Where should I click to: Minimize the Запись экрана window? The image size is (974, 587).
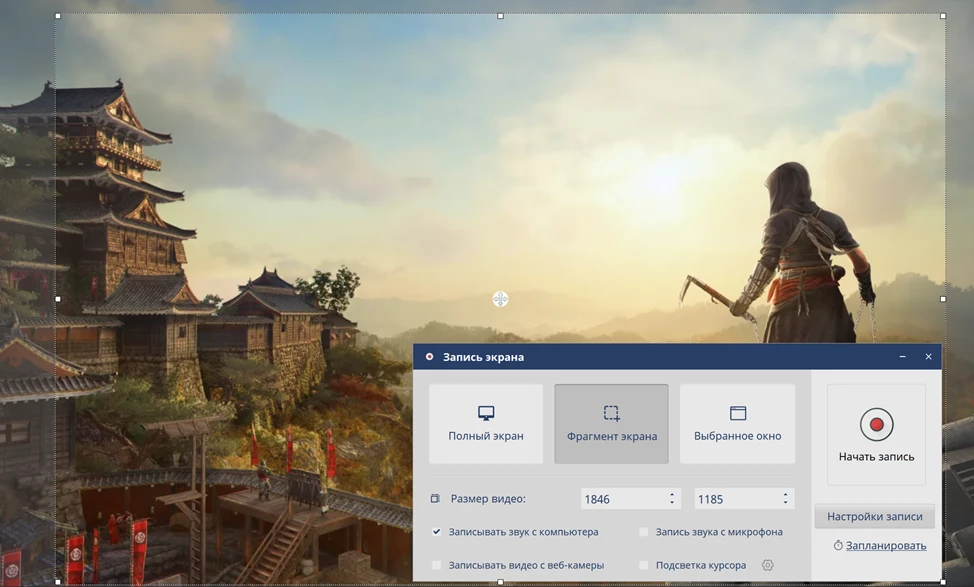click(x=903, y=357)
